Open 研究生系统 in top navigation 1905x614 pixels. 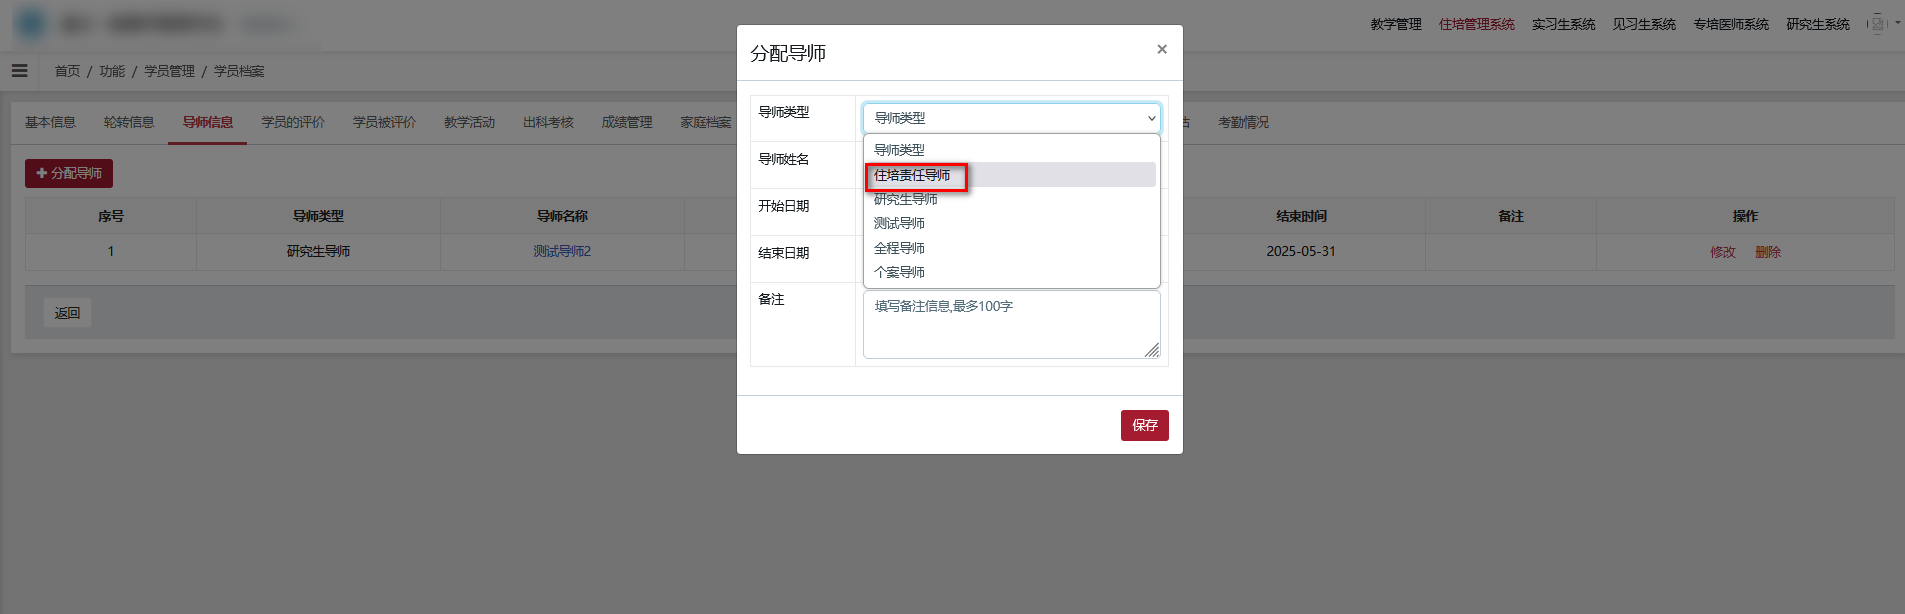point(1818,24)
